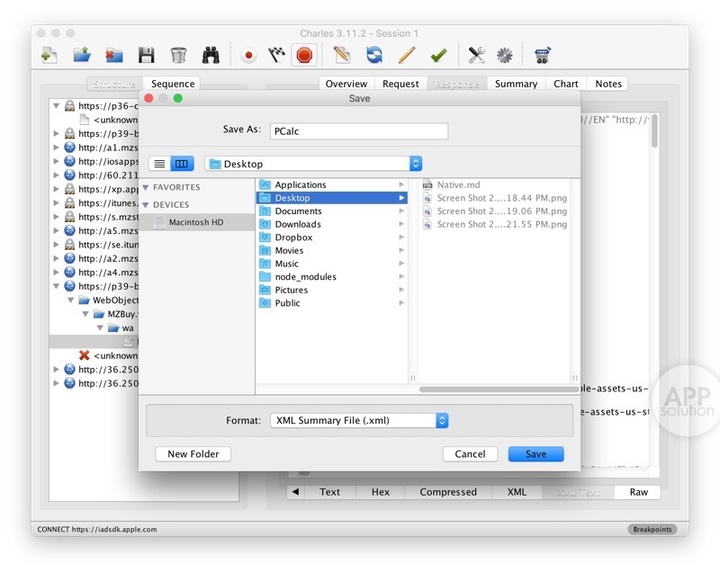Click the binoculars Find icon in toolbar
The height and width of the screenshot is (573, 720).
pyautogui.click(x=211, y=55)
